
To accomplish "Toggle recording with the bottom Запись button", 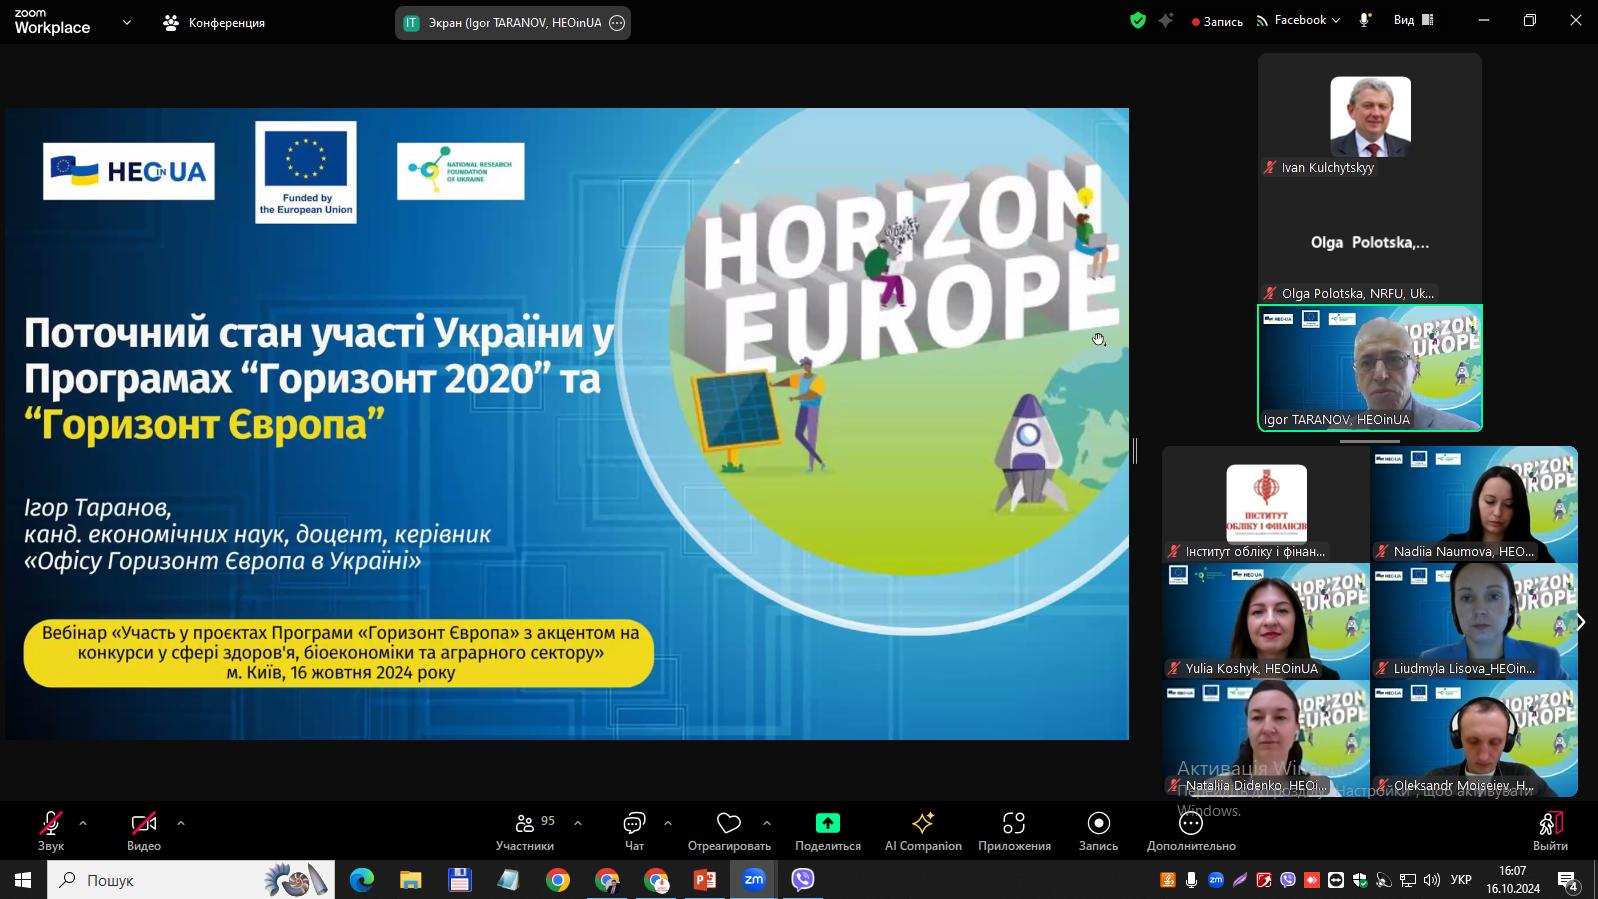I will pos(1098,831).
